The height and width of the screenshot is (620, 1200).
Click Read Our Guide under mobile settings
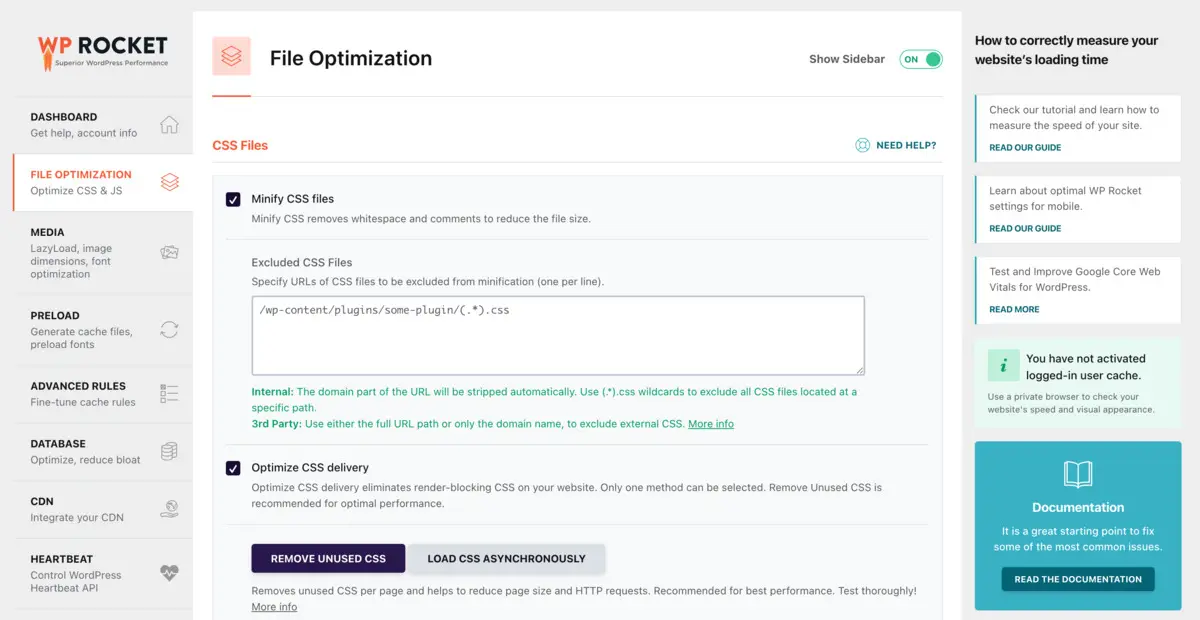[1025, 228]
